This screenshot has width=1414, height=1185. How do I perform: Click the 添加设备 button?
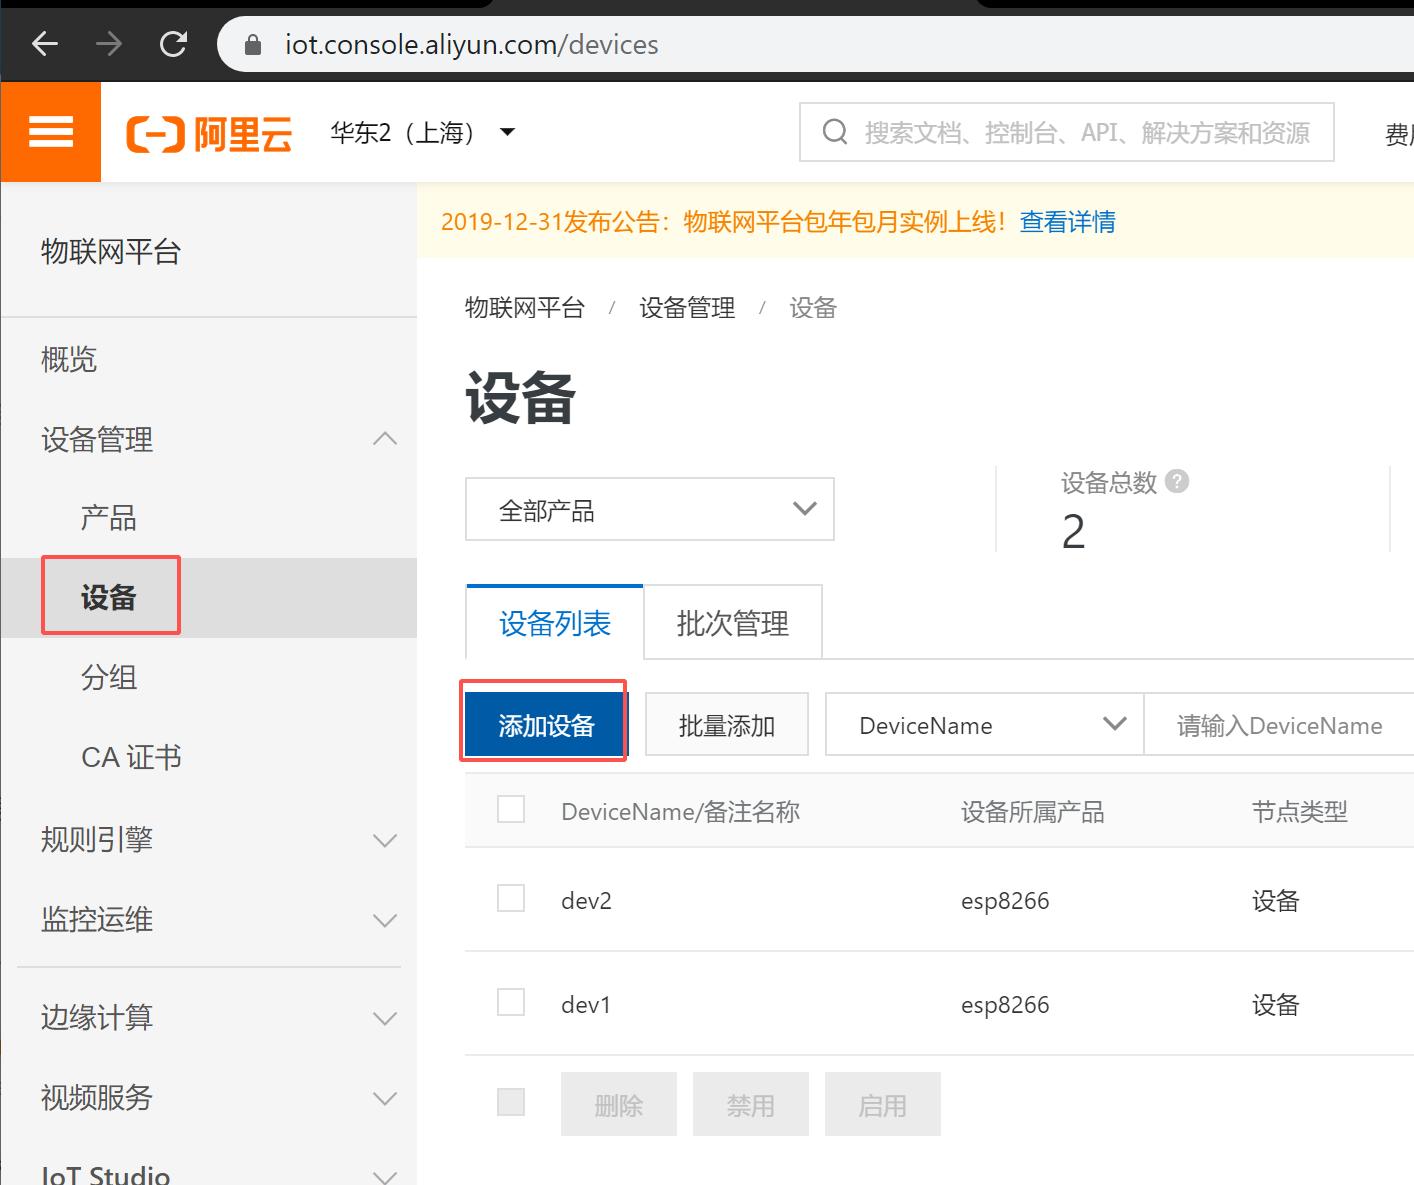pyautogui.click(x=543, y=723)
